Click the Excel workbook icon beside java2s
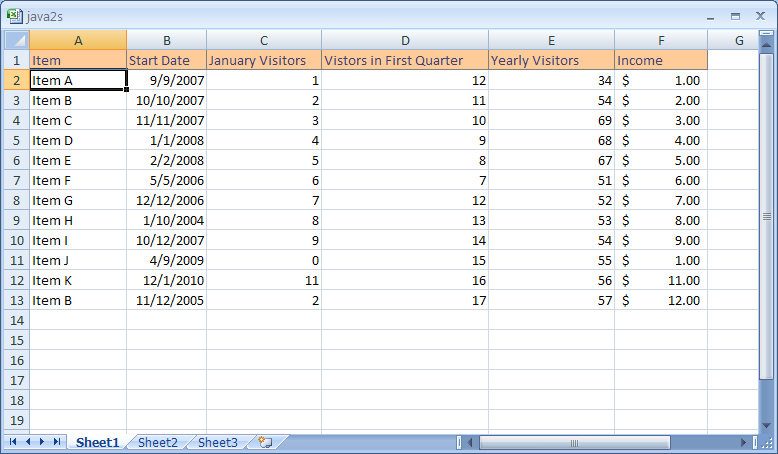 click(x=15, y=16)
